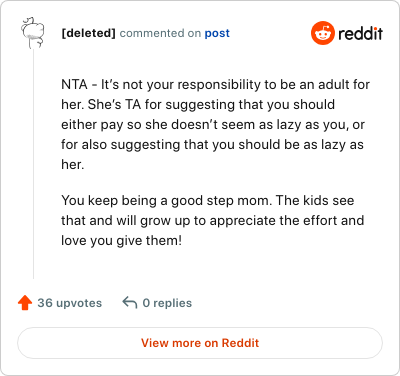Click the paragraph beginning "You keep being"
Screen dimensions: 400x376
(212, 220)
